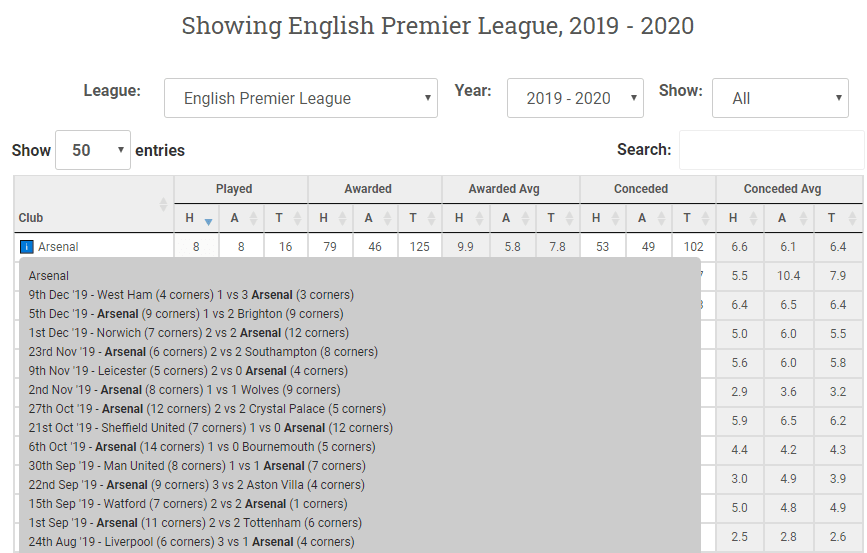Image resolution: width=867 pixels, height=553 pixels.
Task: Open the Show All dropdown
Action: click(780, 98)
